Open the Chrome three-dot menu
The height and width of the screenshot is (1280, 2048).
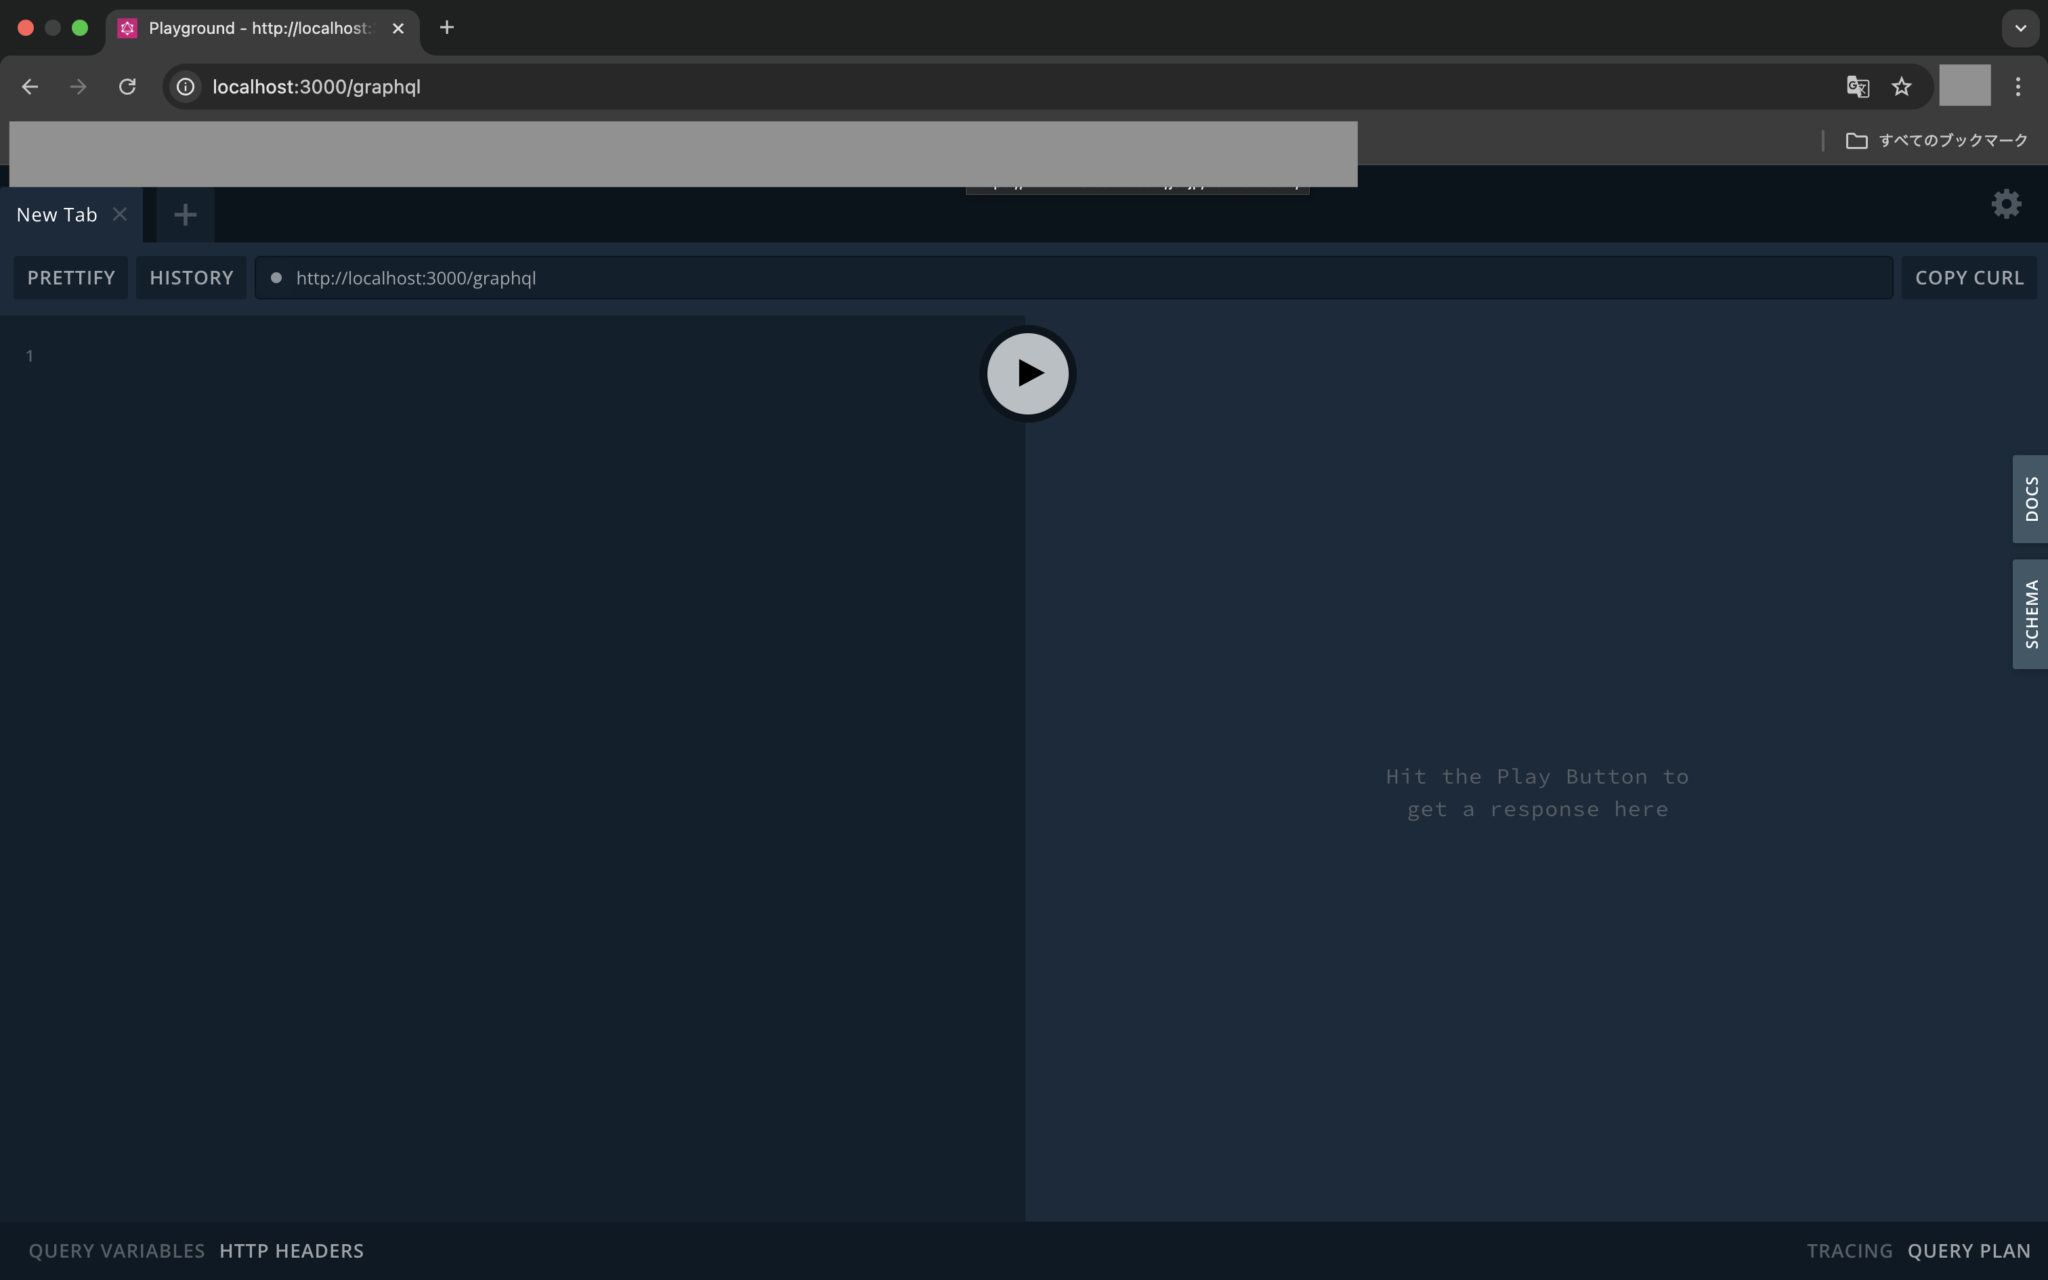[x=2020, y=87]
